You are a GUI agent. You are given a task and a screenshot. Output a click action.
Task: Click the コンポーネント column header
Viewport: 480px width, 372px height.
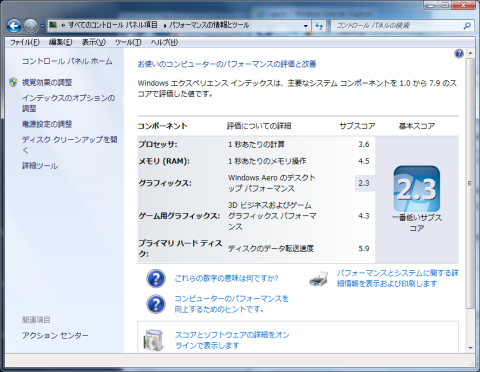tap(163, 126)
